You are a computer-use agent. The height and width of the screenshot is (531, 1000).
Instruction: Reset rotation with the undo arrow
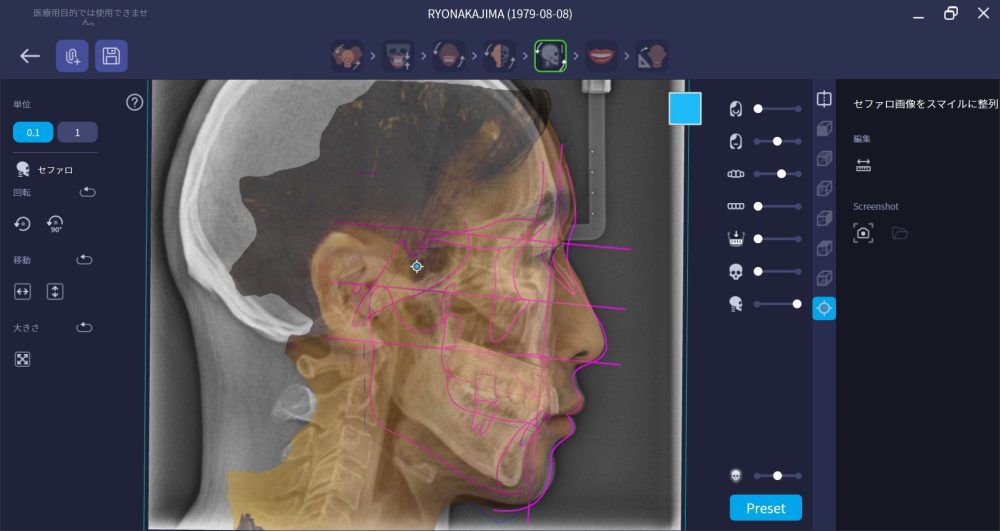click(88, 192)
